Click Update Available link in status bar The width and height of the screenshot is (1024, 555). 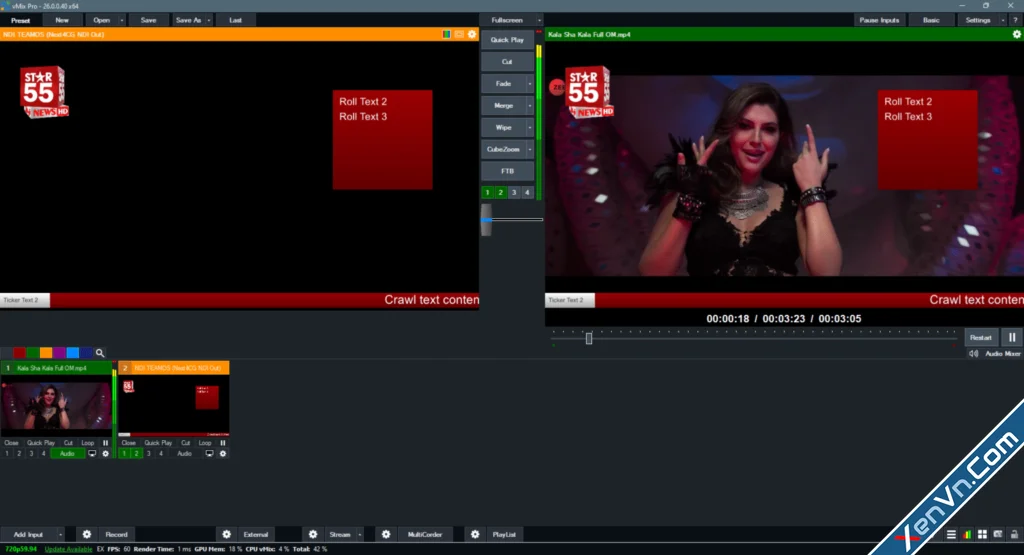click(x=68, y=549)
